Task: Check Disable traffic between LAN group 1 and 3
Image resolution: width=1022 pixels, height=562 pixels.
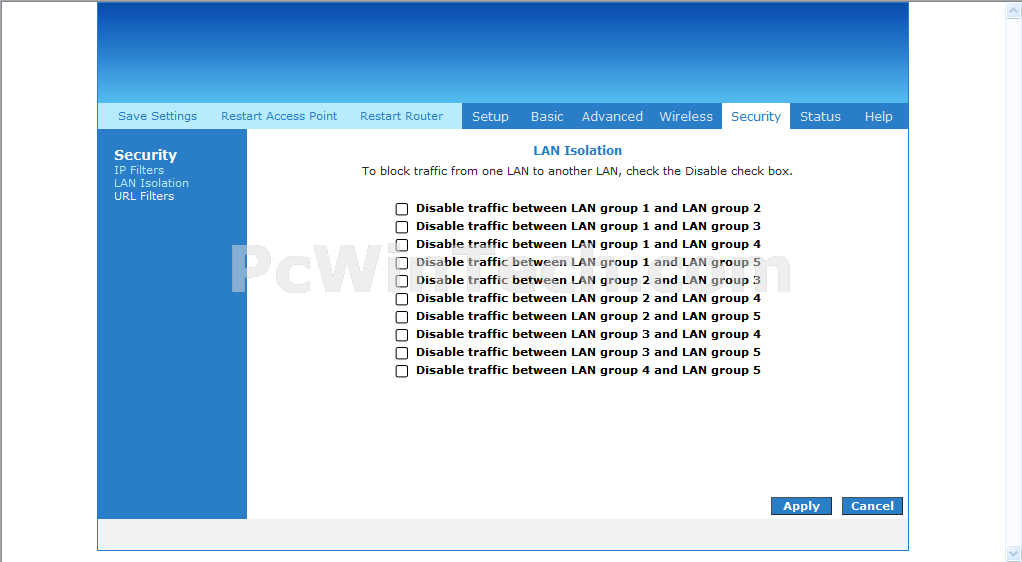Action: pyautogui.click(x=402, y=227)
